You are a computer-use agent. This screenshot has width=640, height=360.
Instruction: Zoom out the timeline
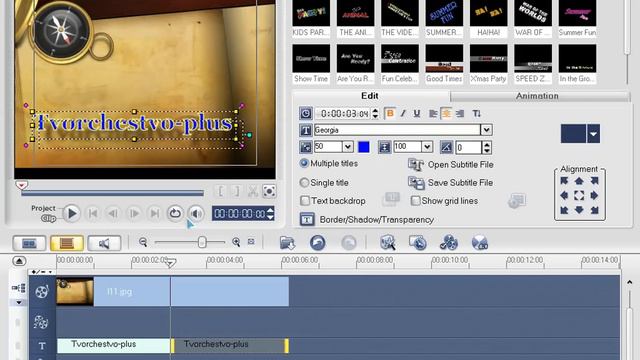tap(143, 242)
